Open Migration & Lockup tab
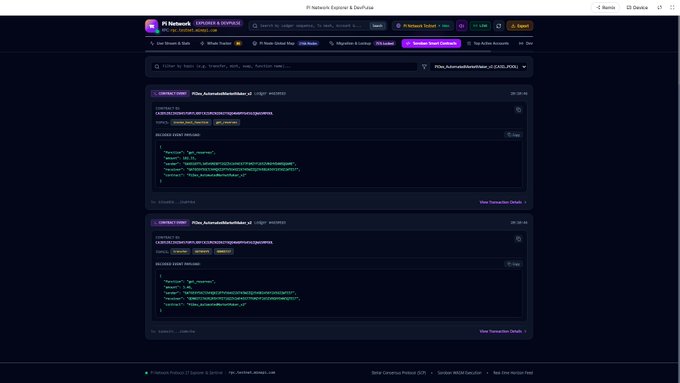The height and width of the screenshot is (383, 680). (362, 43)
